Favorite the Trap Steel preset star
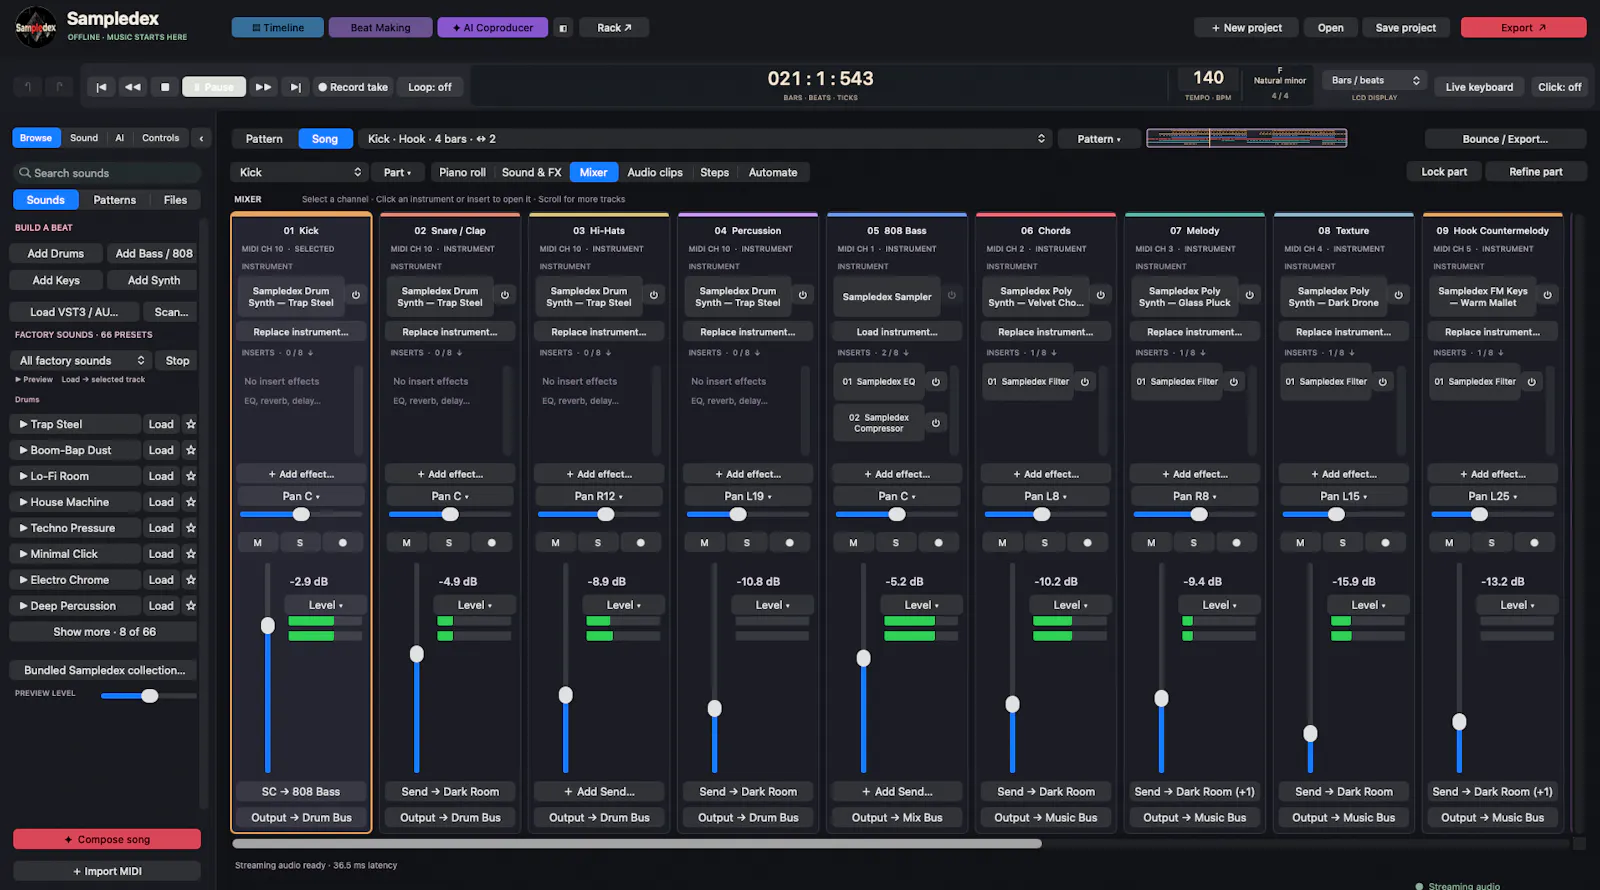 (191, 424)
